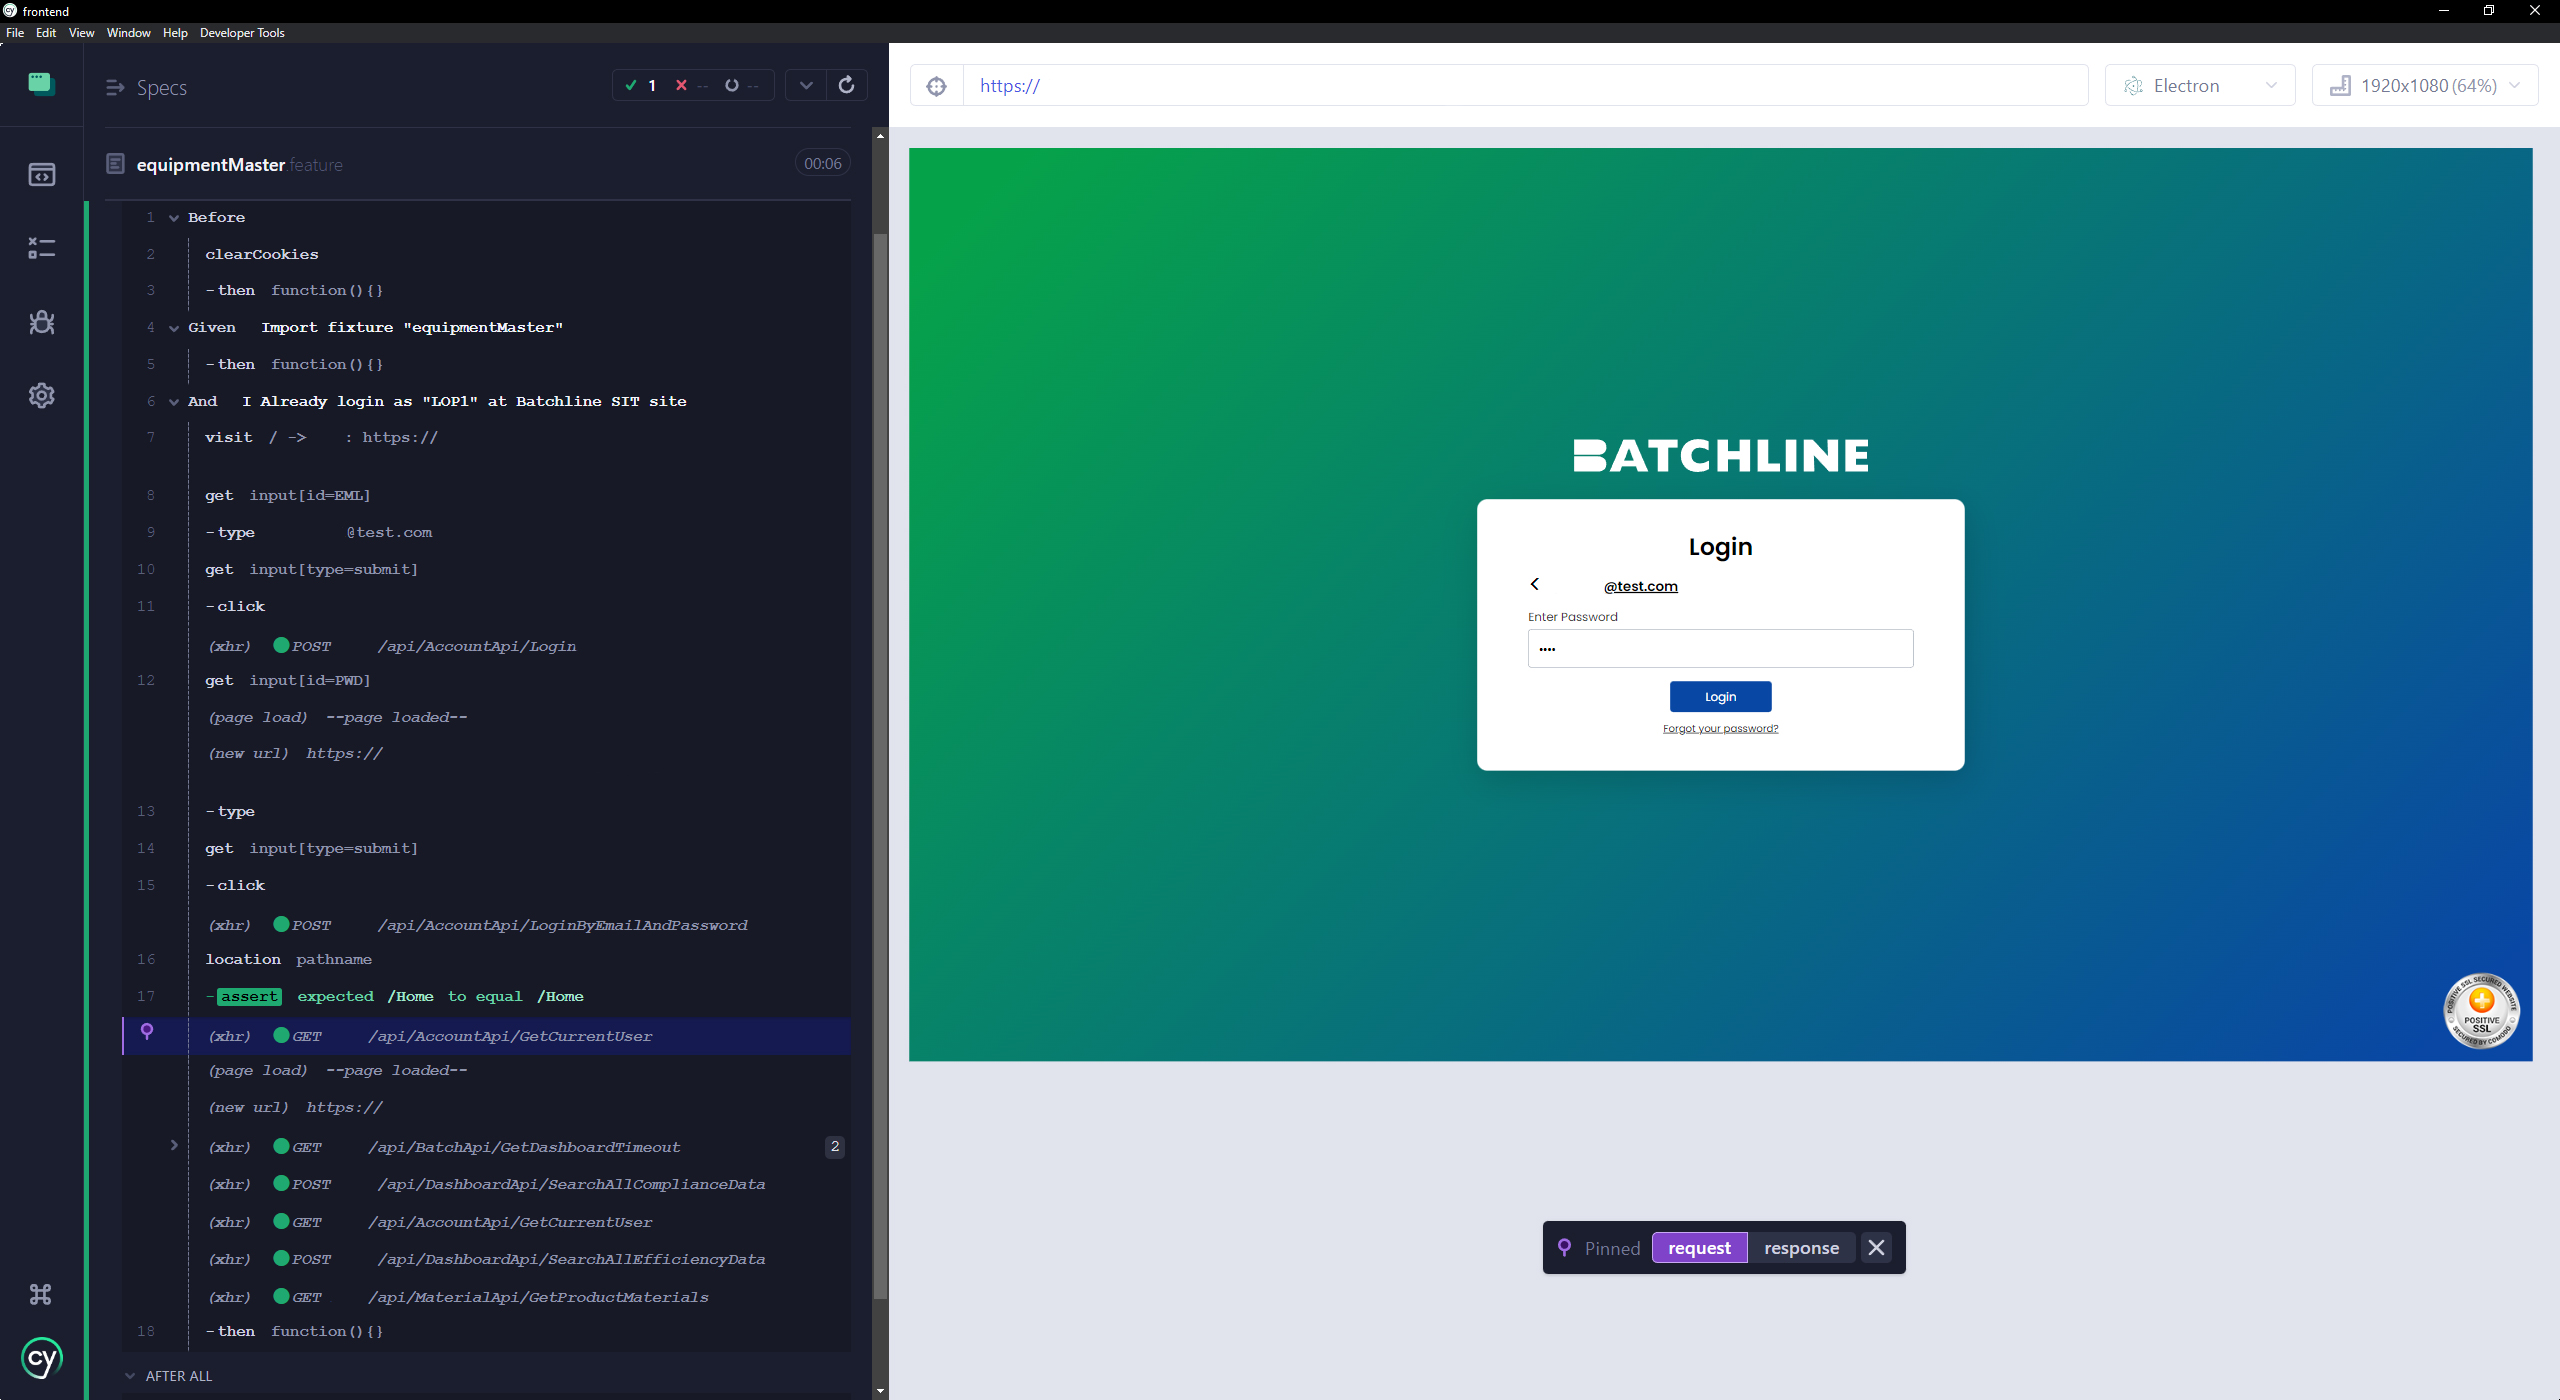This screenshot has height=1400, width=2560.
Task: Collapse the And Already login step
Action: point(174,402)
